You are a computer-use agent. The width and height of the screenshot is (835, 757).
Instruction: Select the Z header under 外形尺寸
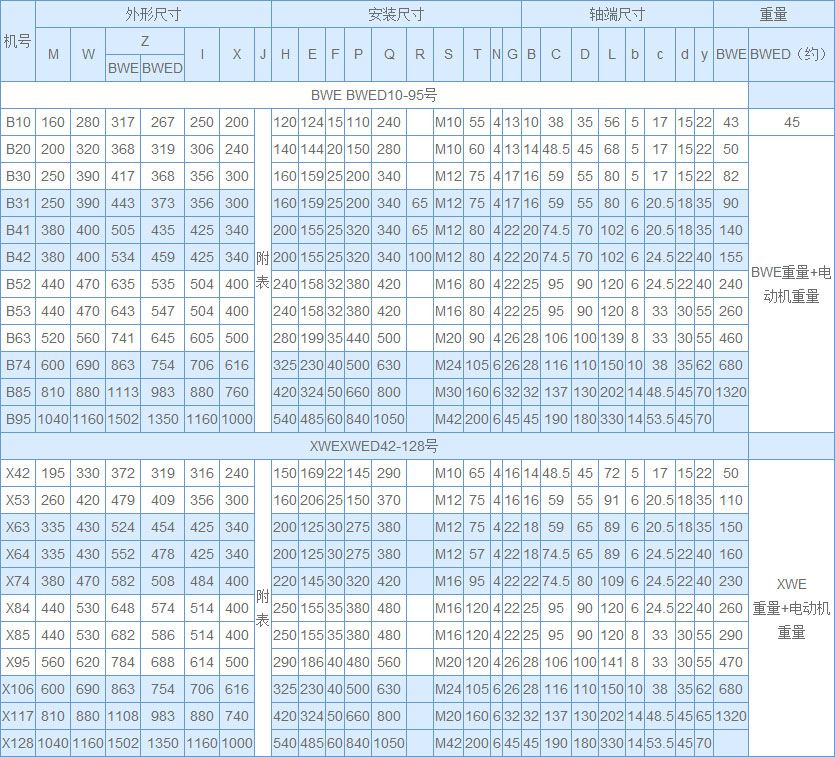145,40
